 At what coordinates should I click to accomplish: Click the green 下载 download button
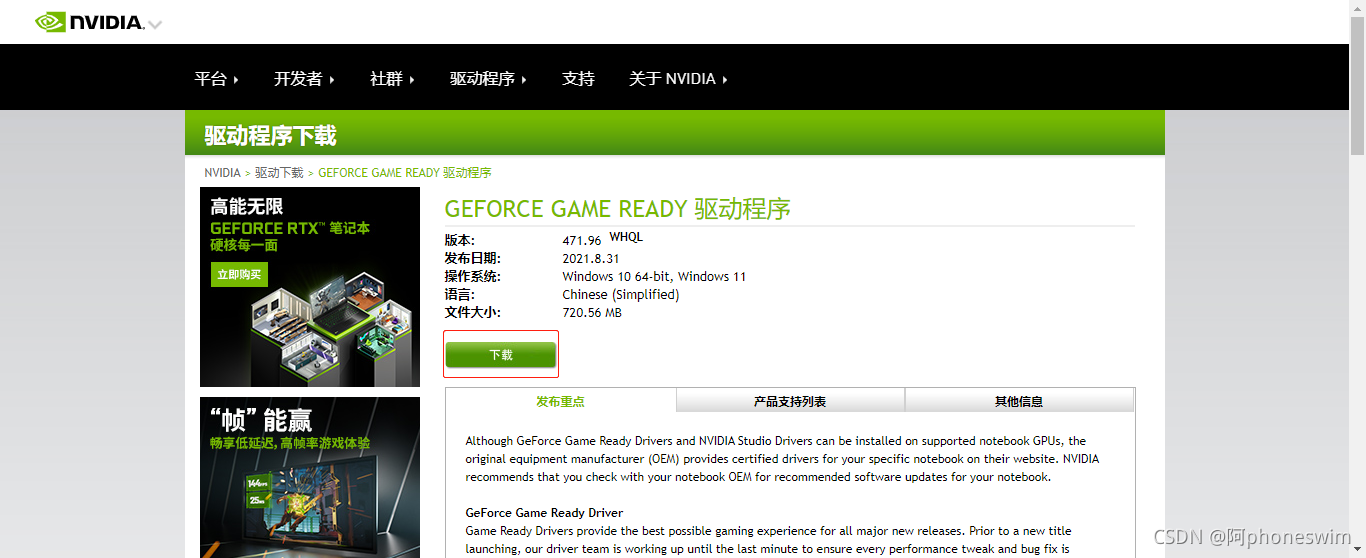click(501, 355)
